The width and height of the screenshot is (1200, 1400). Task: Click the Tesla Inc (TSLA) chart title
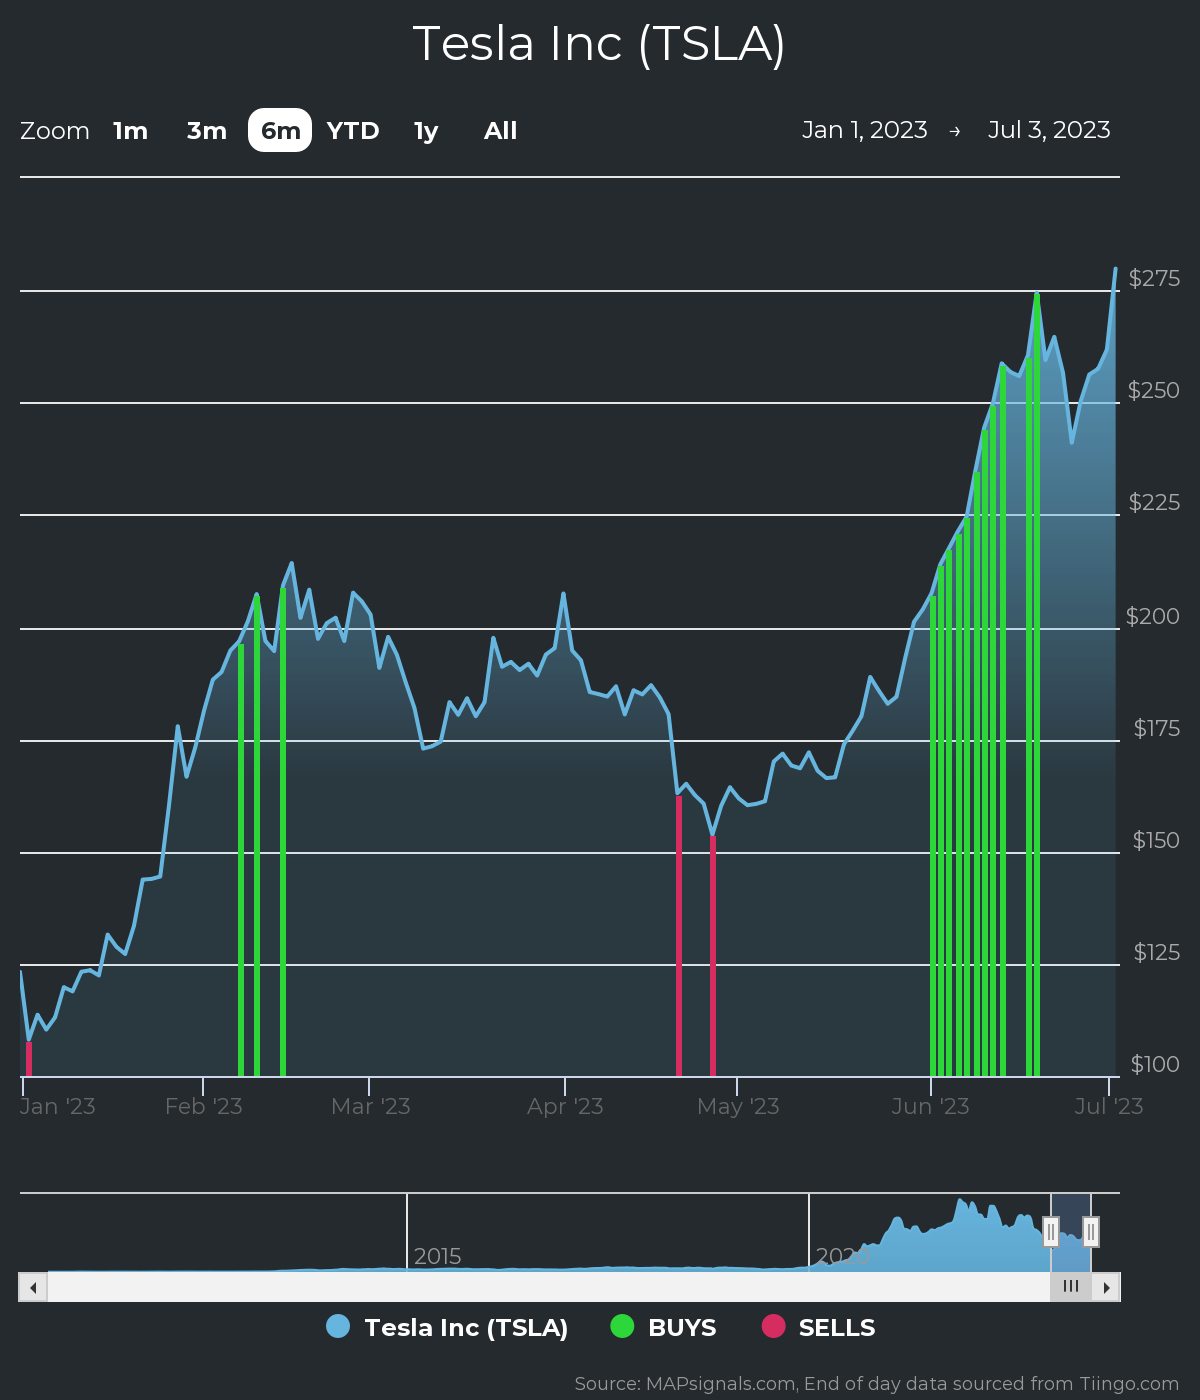pyautogui.click(x=599, y=44)
